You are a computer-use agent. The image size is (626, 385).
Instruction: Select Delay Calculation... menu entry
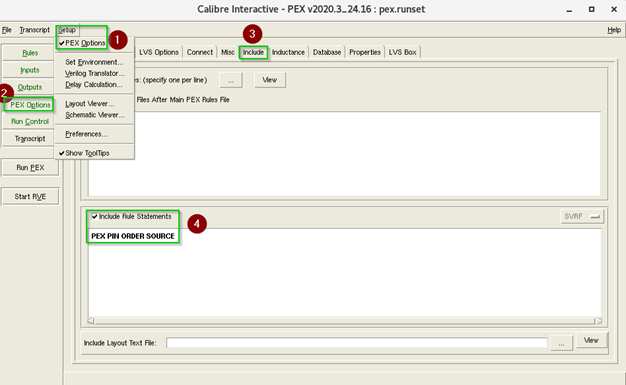point(94,84)
